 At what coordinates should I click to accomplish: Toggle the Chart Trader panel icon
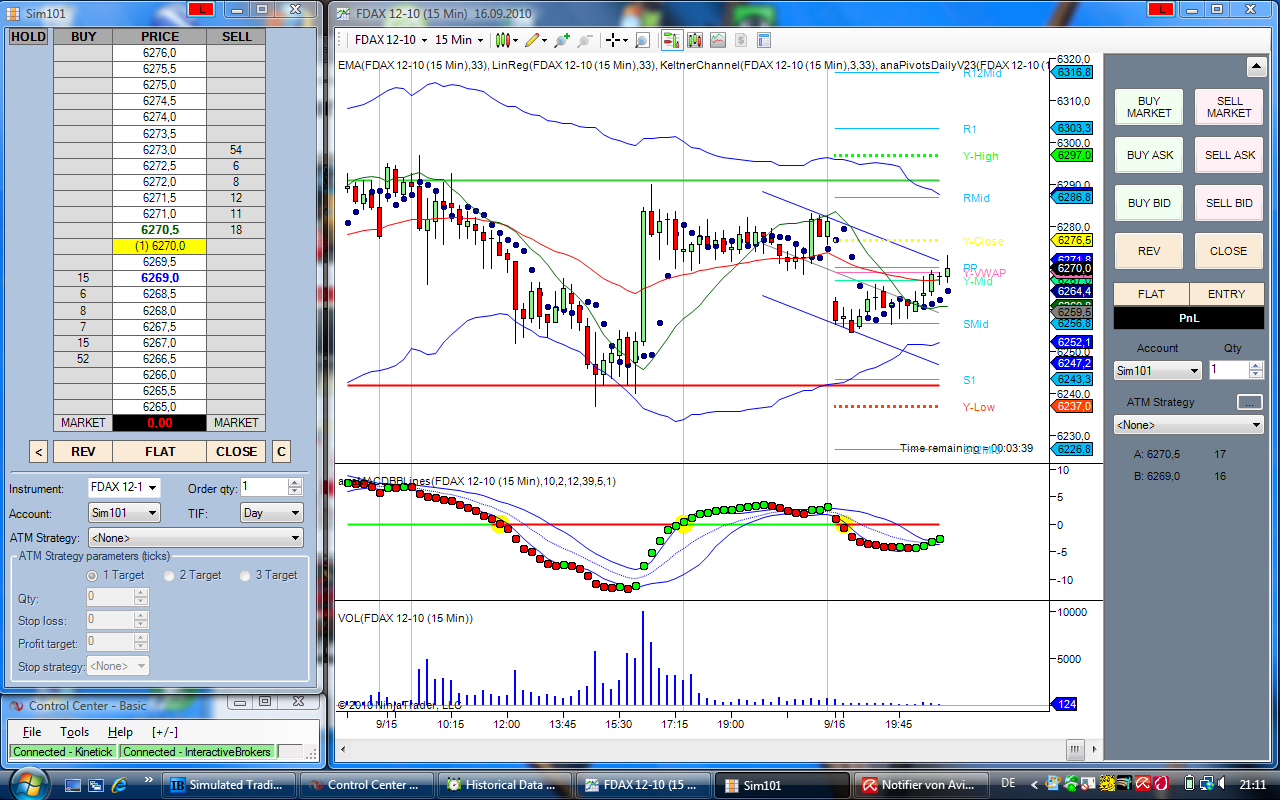[671, 40]
